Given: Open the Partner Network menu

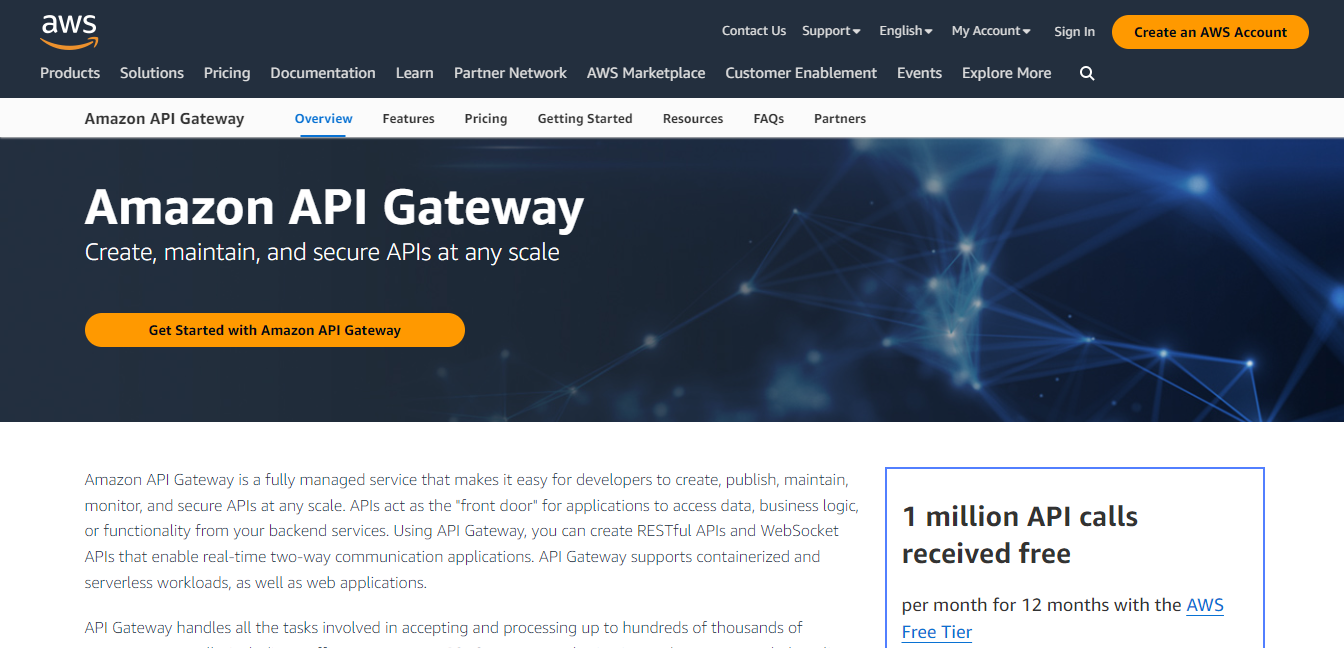Looking at the screenshot, I should (x=510, y=73).
